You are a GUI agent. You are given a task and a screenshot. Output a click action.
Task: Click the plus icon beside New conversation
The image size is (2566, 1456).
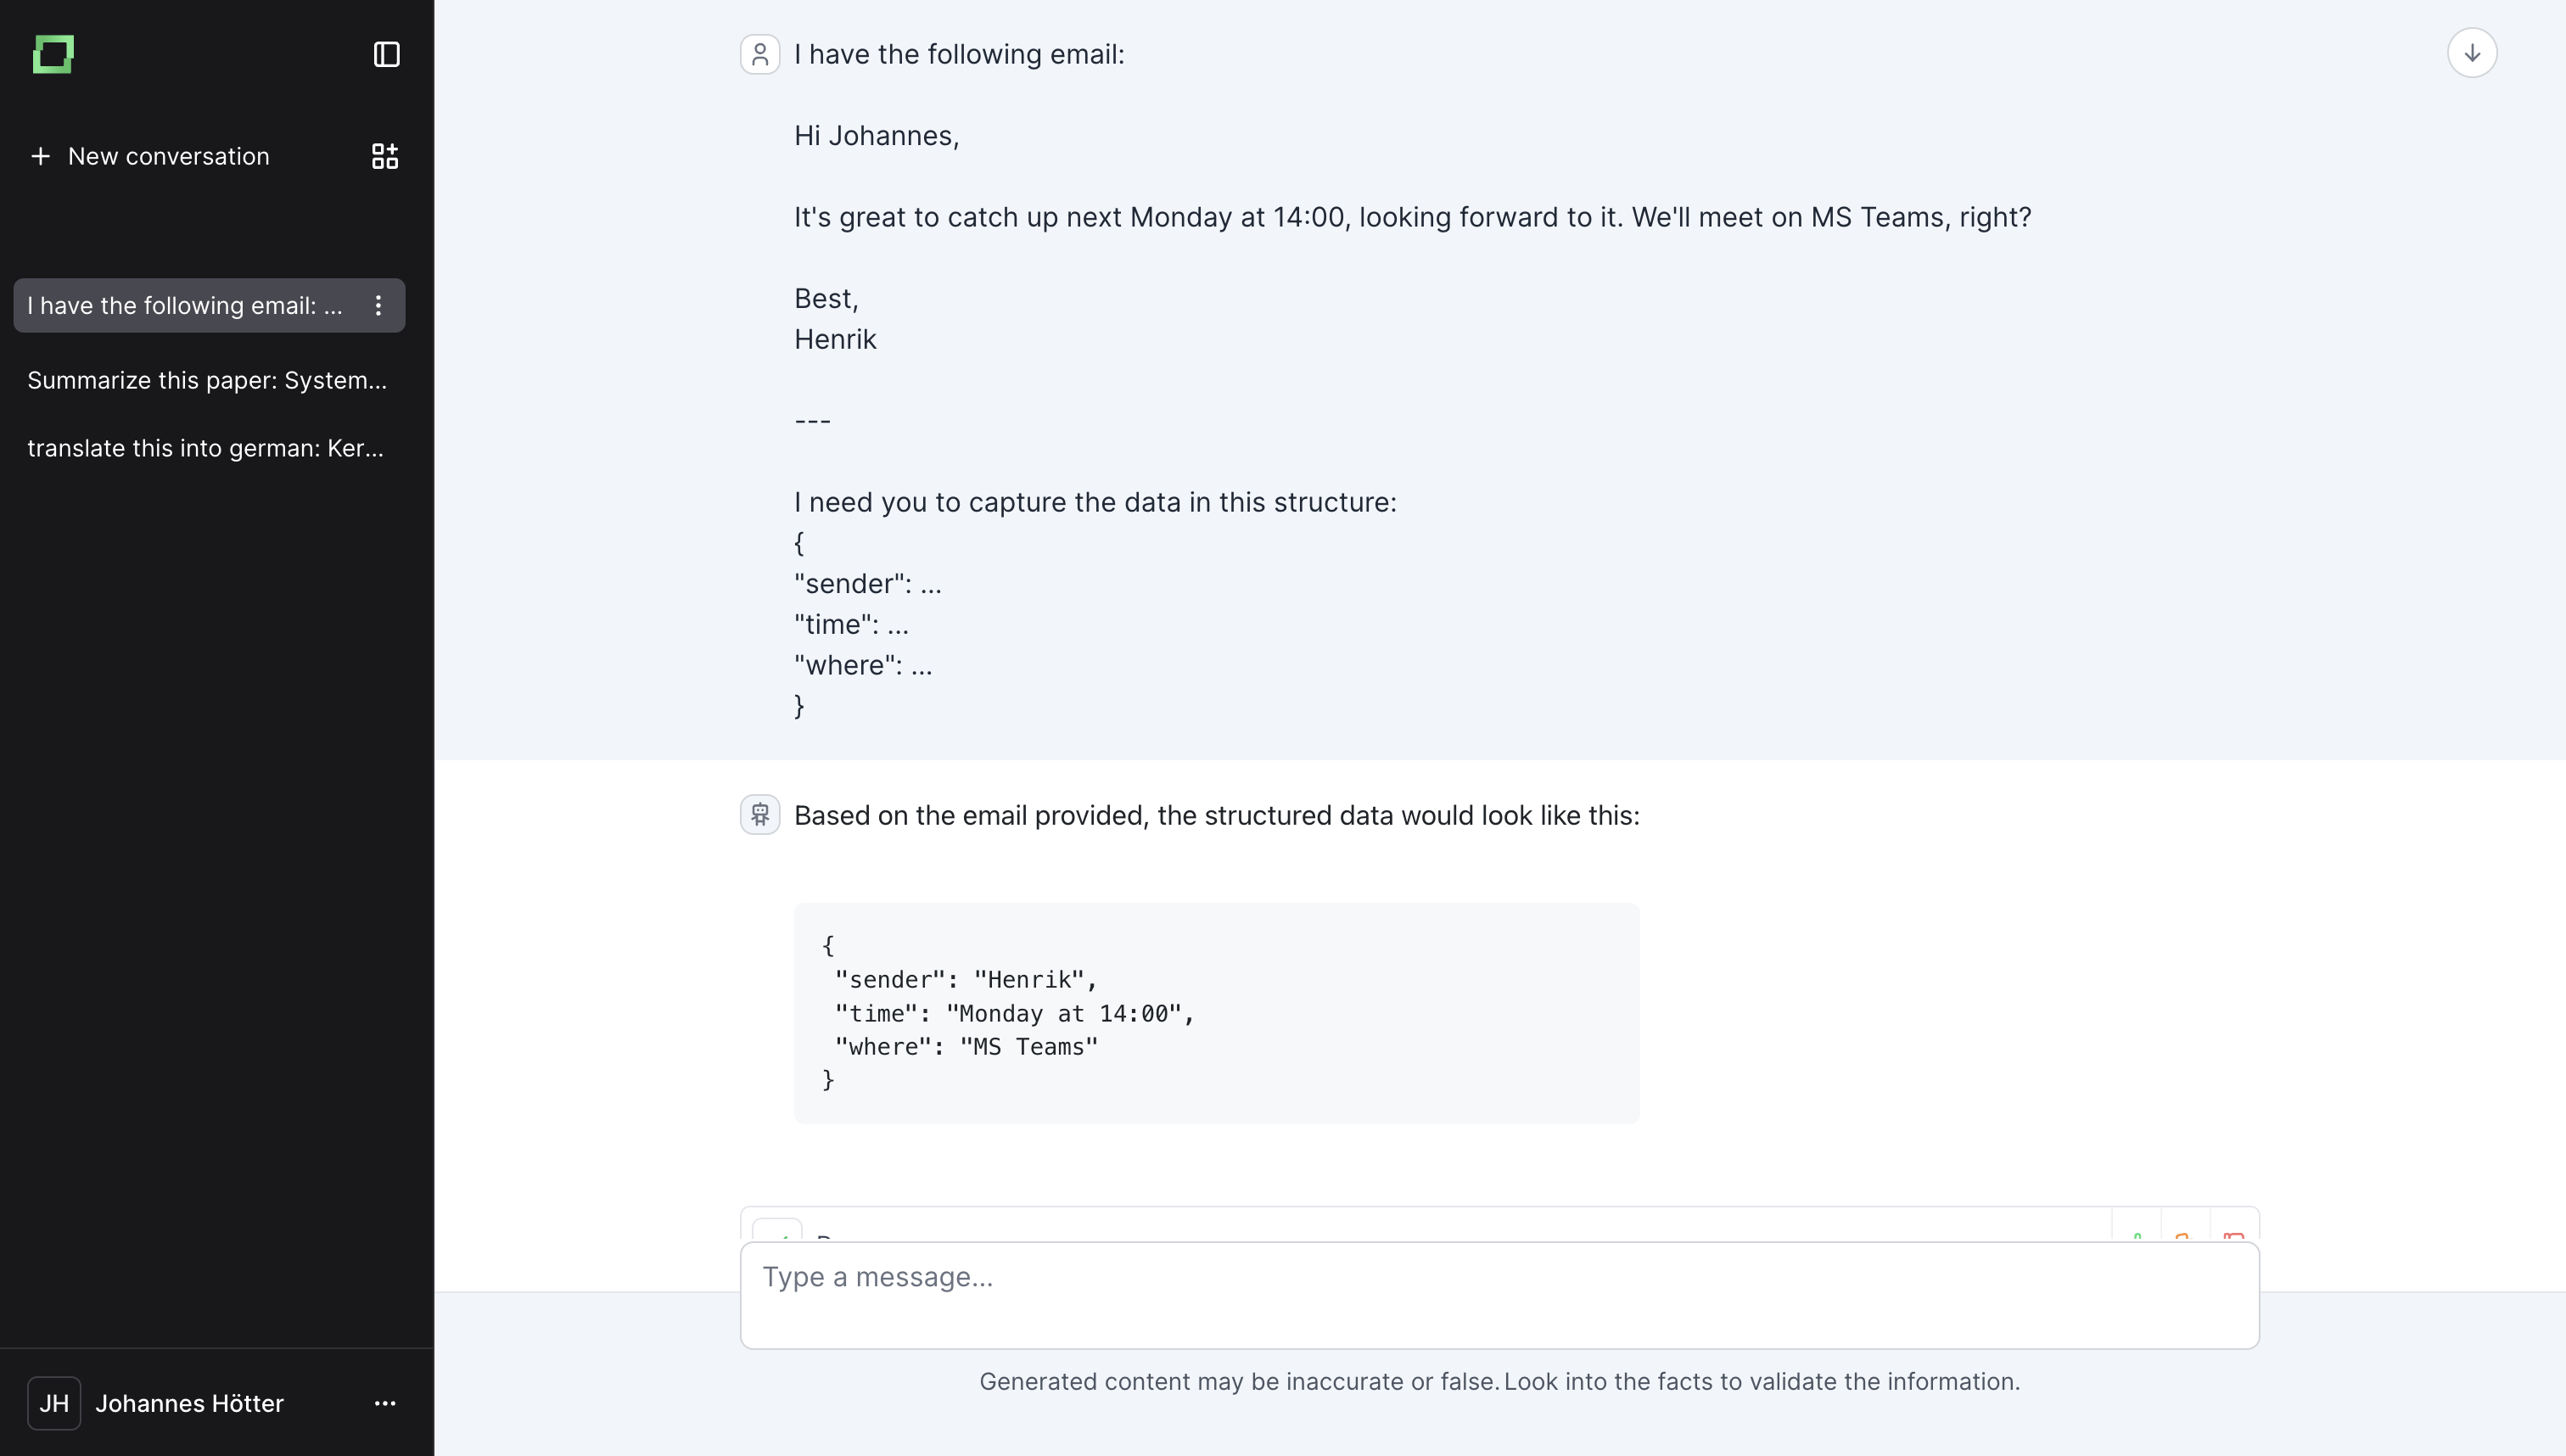pos(41,156)
